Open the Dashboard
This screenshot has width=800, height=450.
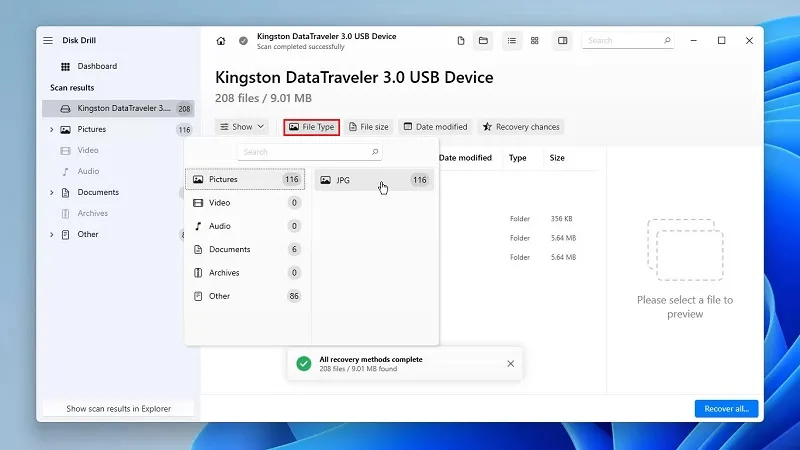pyautogui.click(x=97, y=66)
